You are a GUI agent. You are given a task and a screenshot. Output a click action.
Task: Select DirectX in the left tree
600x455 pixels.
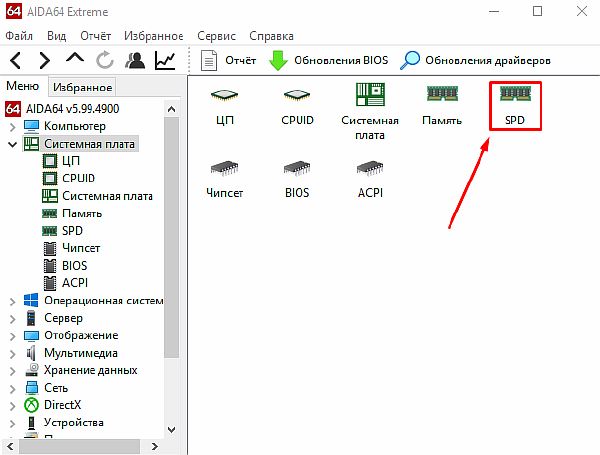pos(63,405)
